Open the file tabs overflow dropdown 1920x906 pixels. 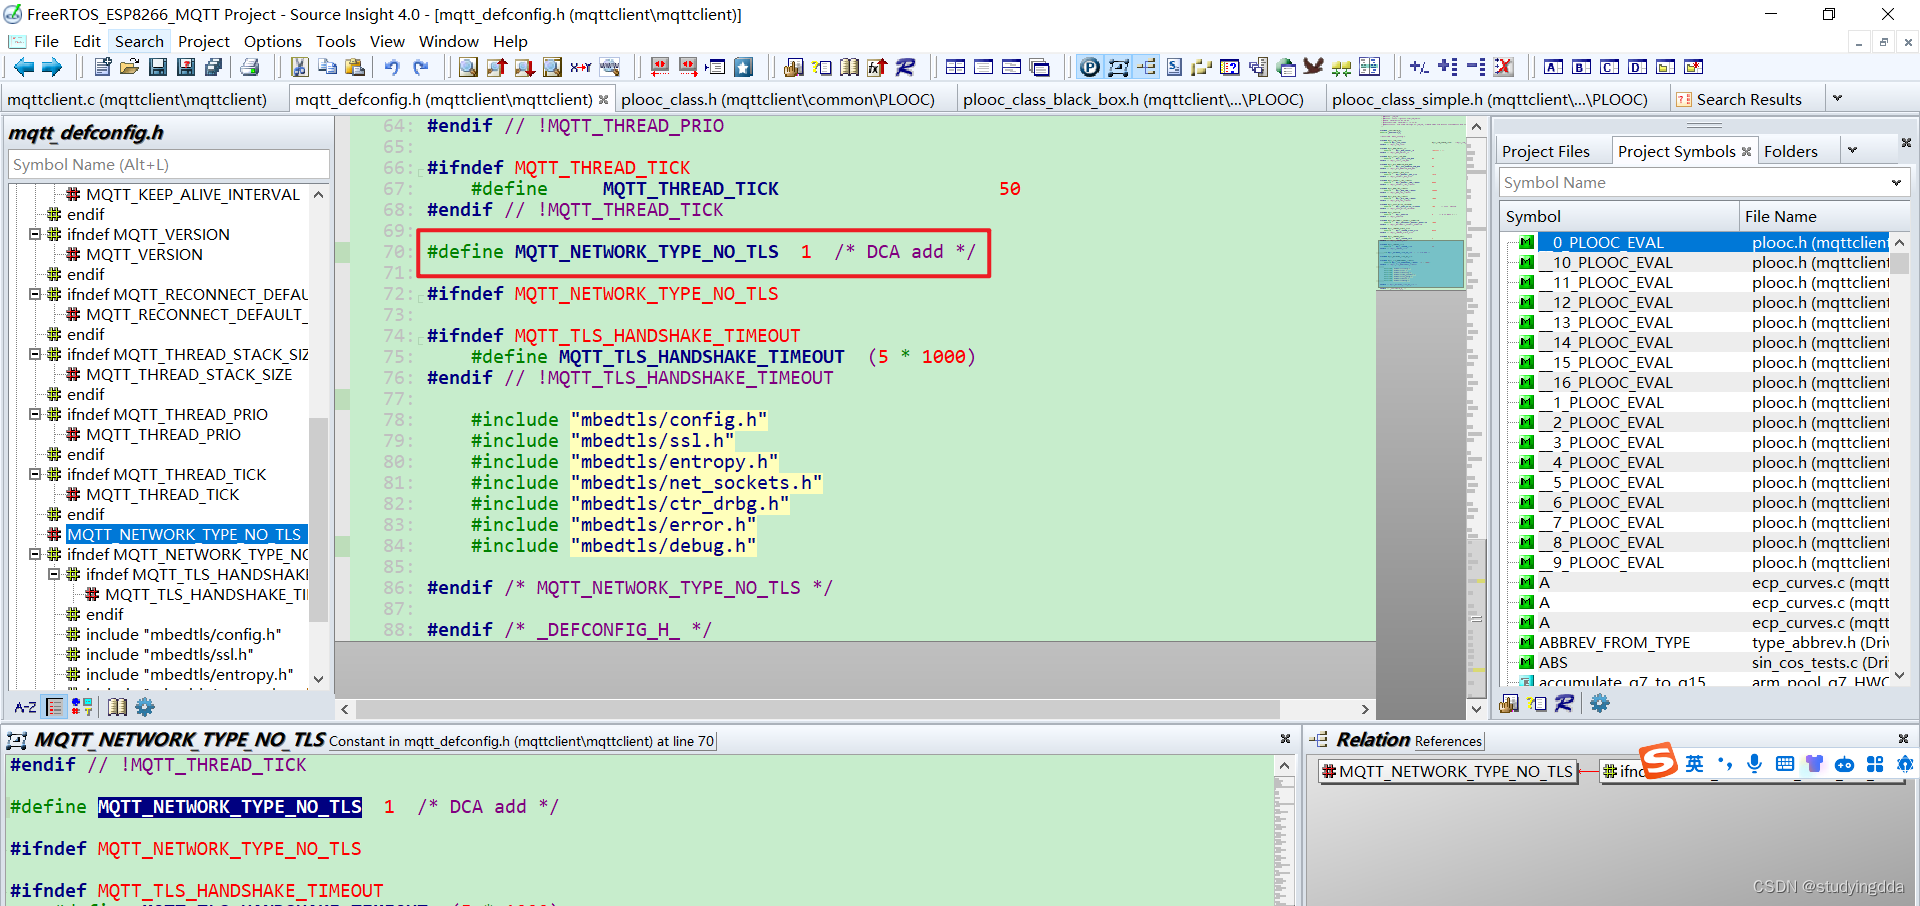pos(1837,98)
